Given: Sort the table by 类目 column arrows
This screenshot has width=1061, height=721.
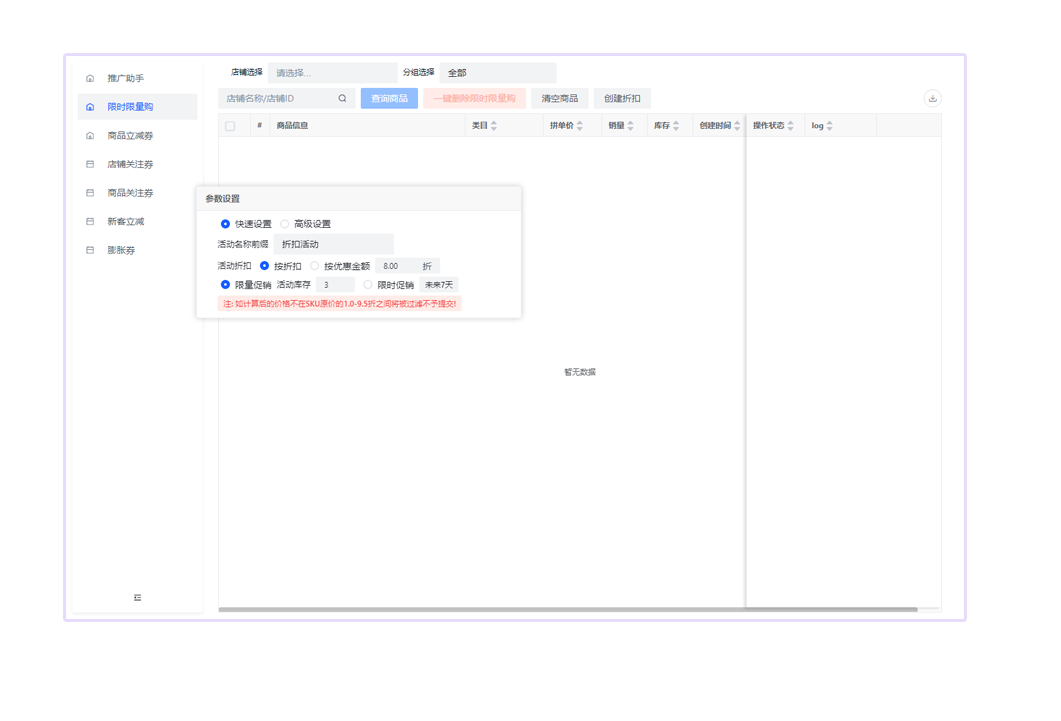Looking at the screenshot, I should click(x=494, y=126).
